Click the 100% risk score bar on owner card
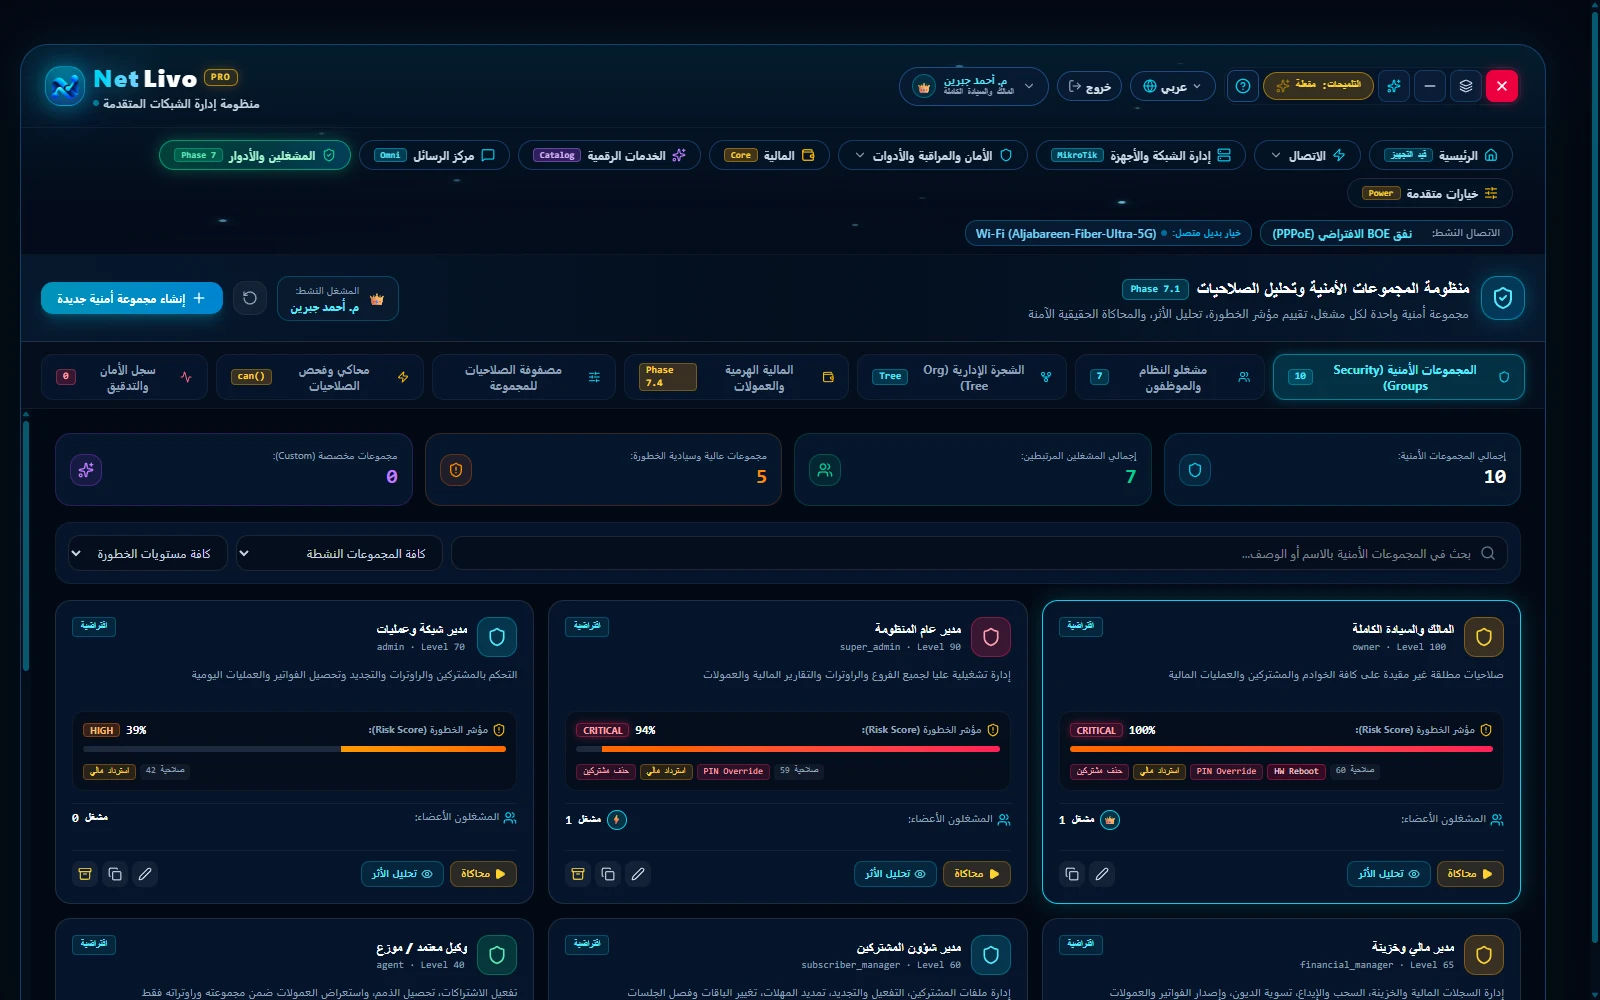The image size is (1600, 1000). tap(1281, 749)
